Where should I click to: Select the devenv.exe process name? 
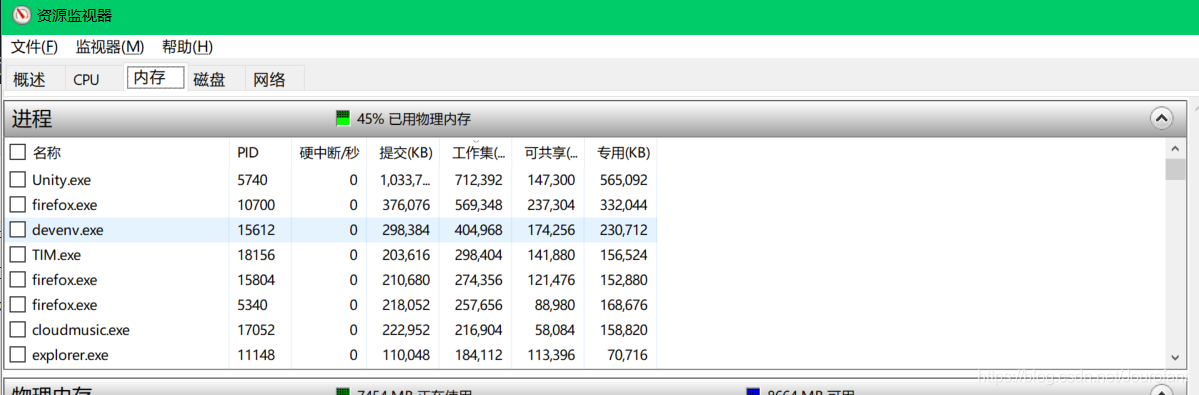[x=67, y=230]
